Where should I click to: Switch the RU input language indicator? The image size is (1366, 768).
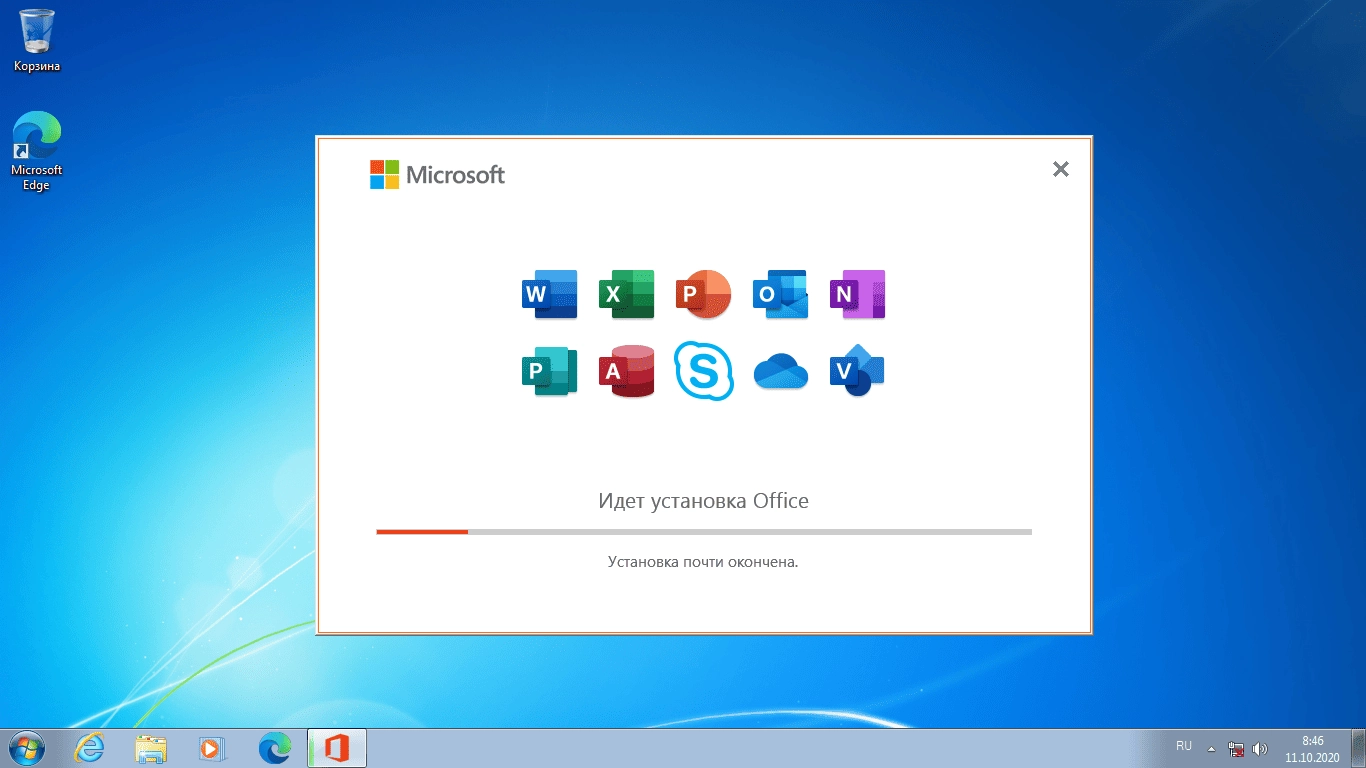pos(1184,746)
